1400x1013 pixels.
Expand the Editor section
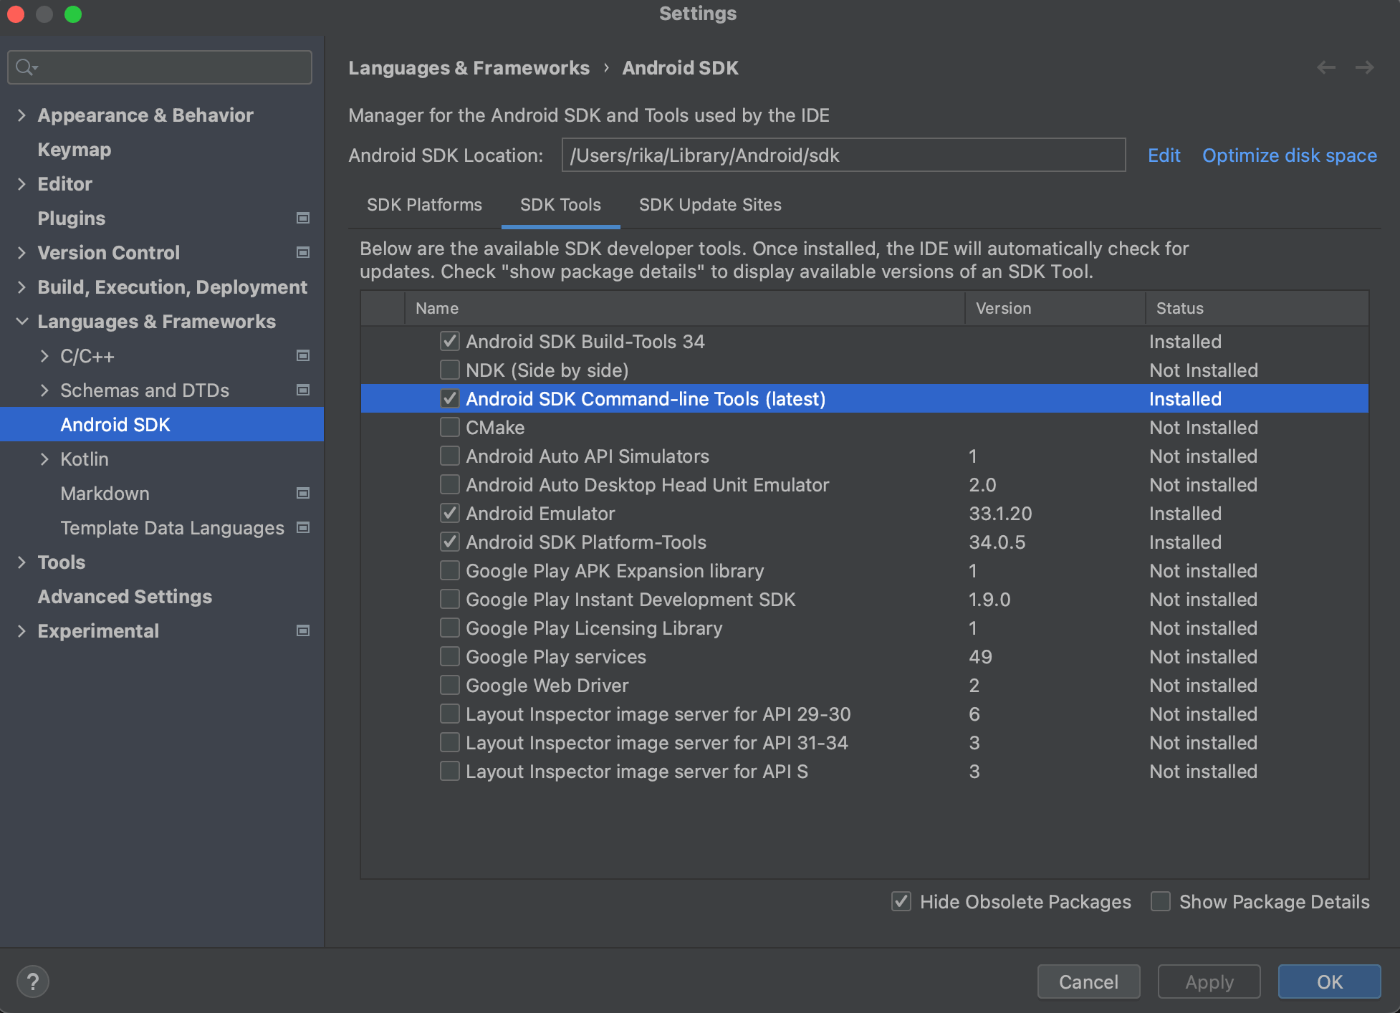point(22,184)
